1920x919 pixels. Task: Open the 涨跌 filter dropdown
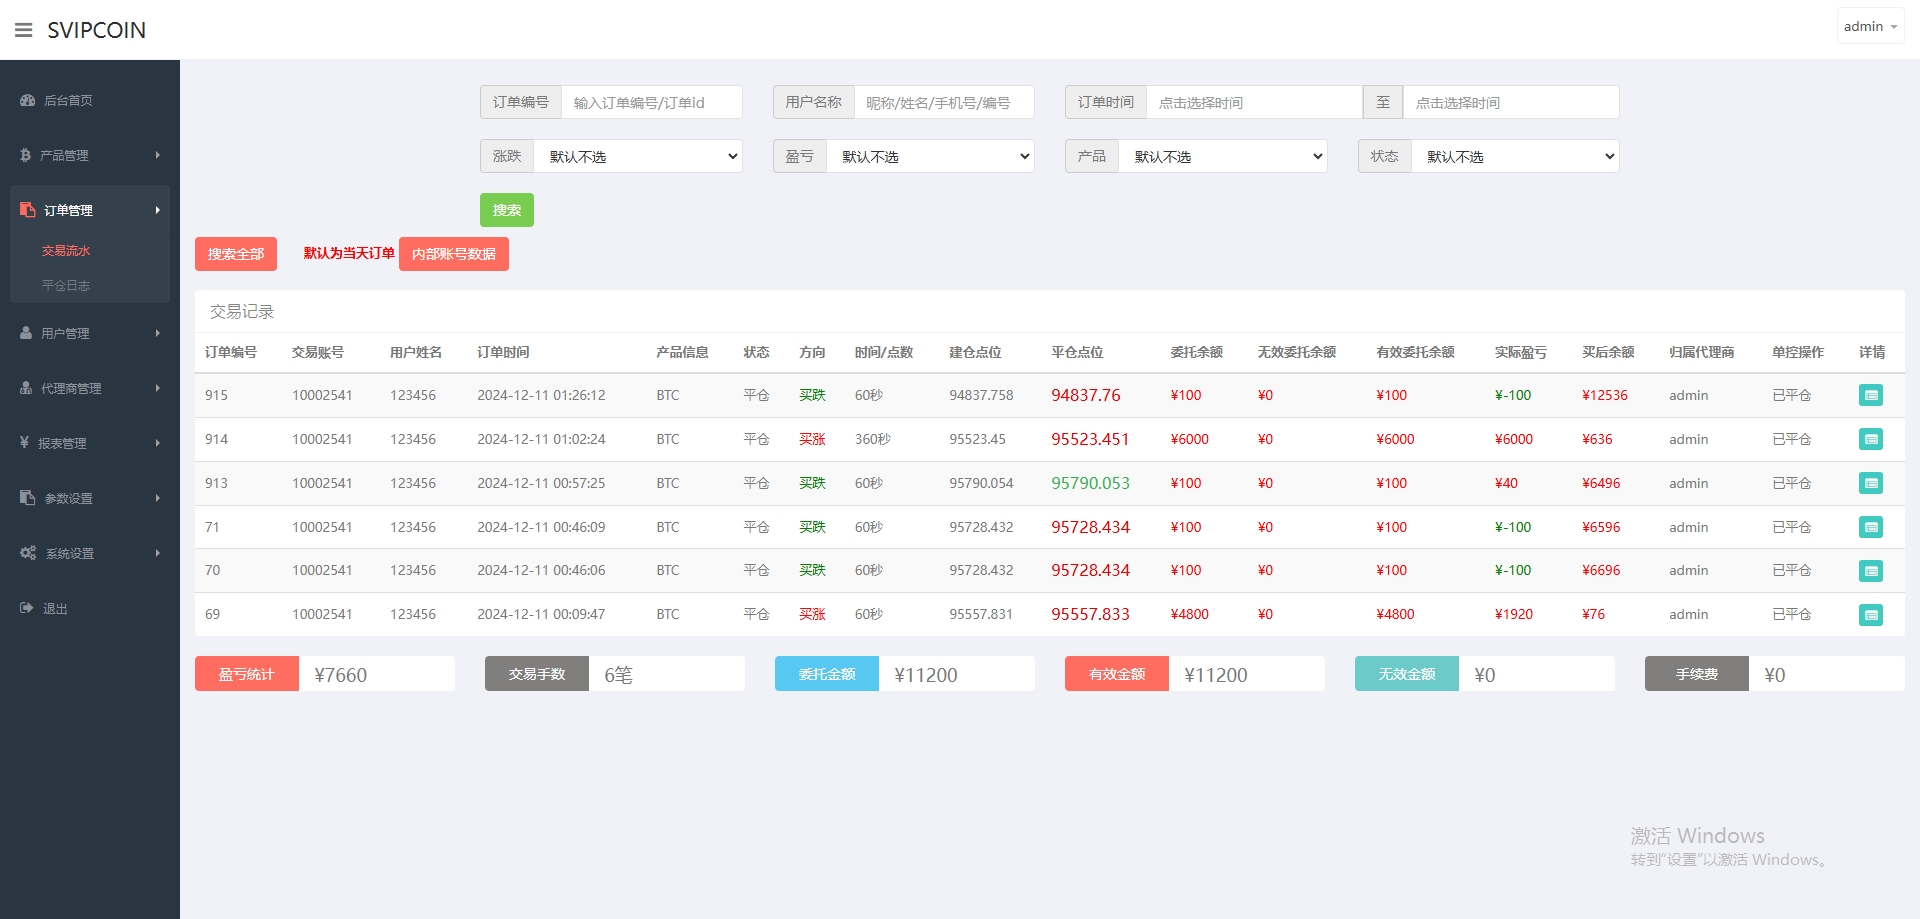click(x=638, y=156)
